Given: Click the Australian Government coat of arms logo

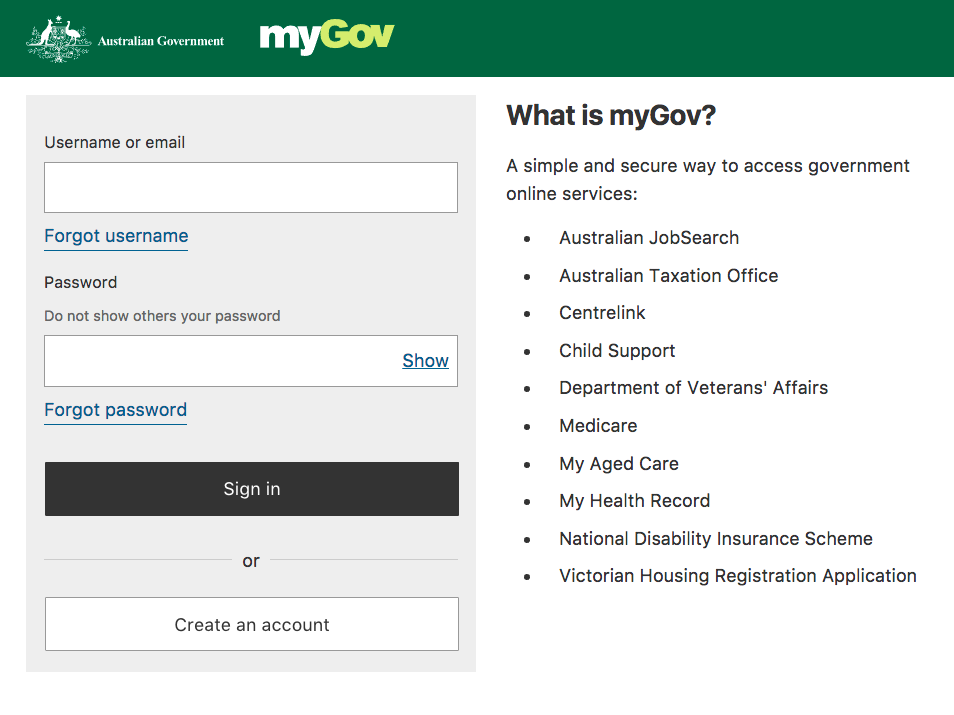Looking at the screenshot, I should (x=58, y=40).
